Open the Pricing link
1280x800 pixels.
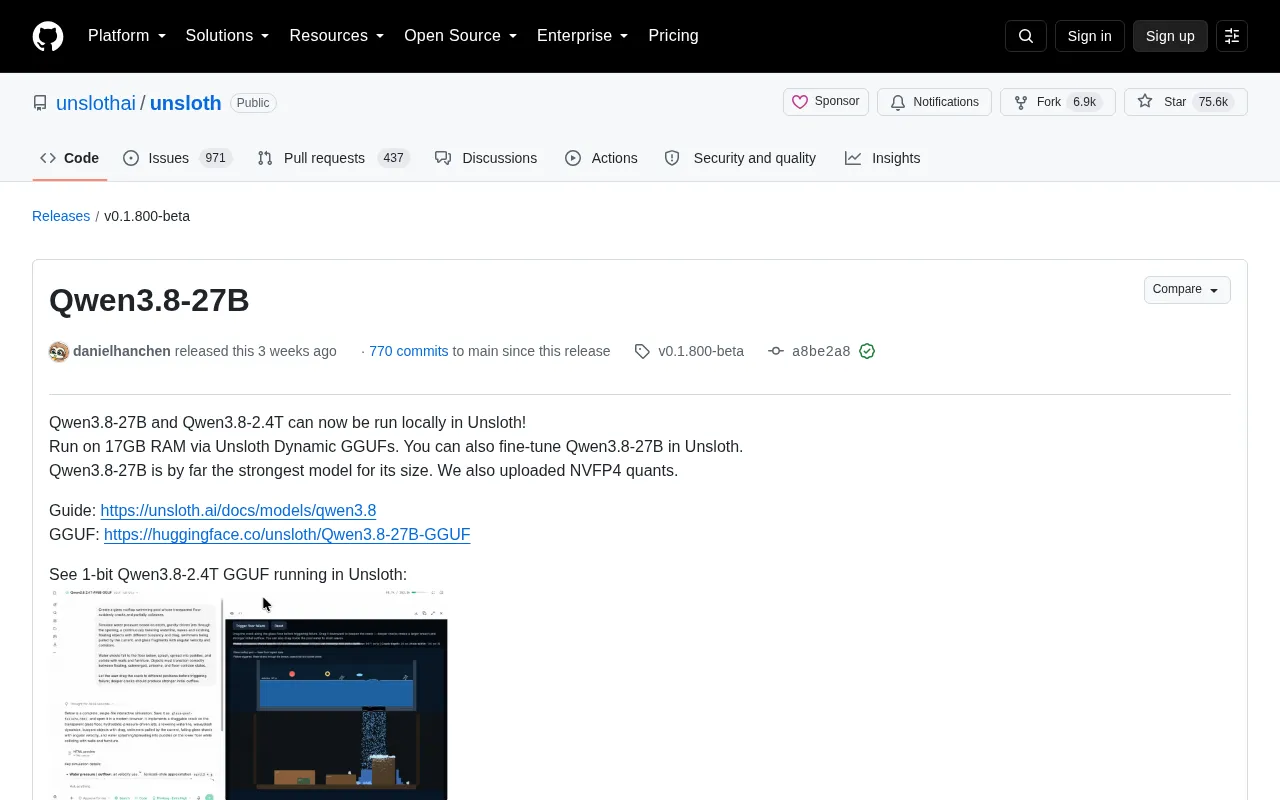pos(673,36)
